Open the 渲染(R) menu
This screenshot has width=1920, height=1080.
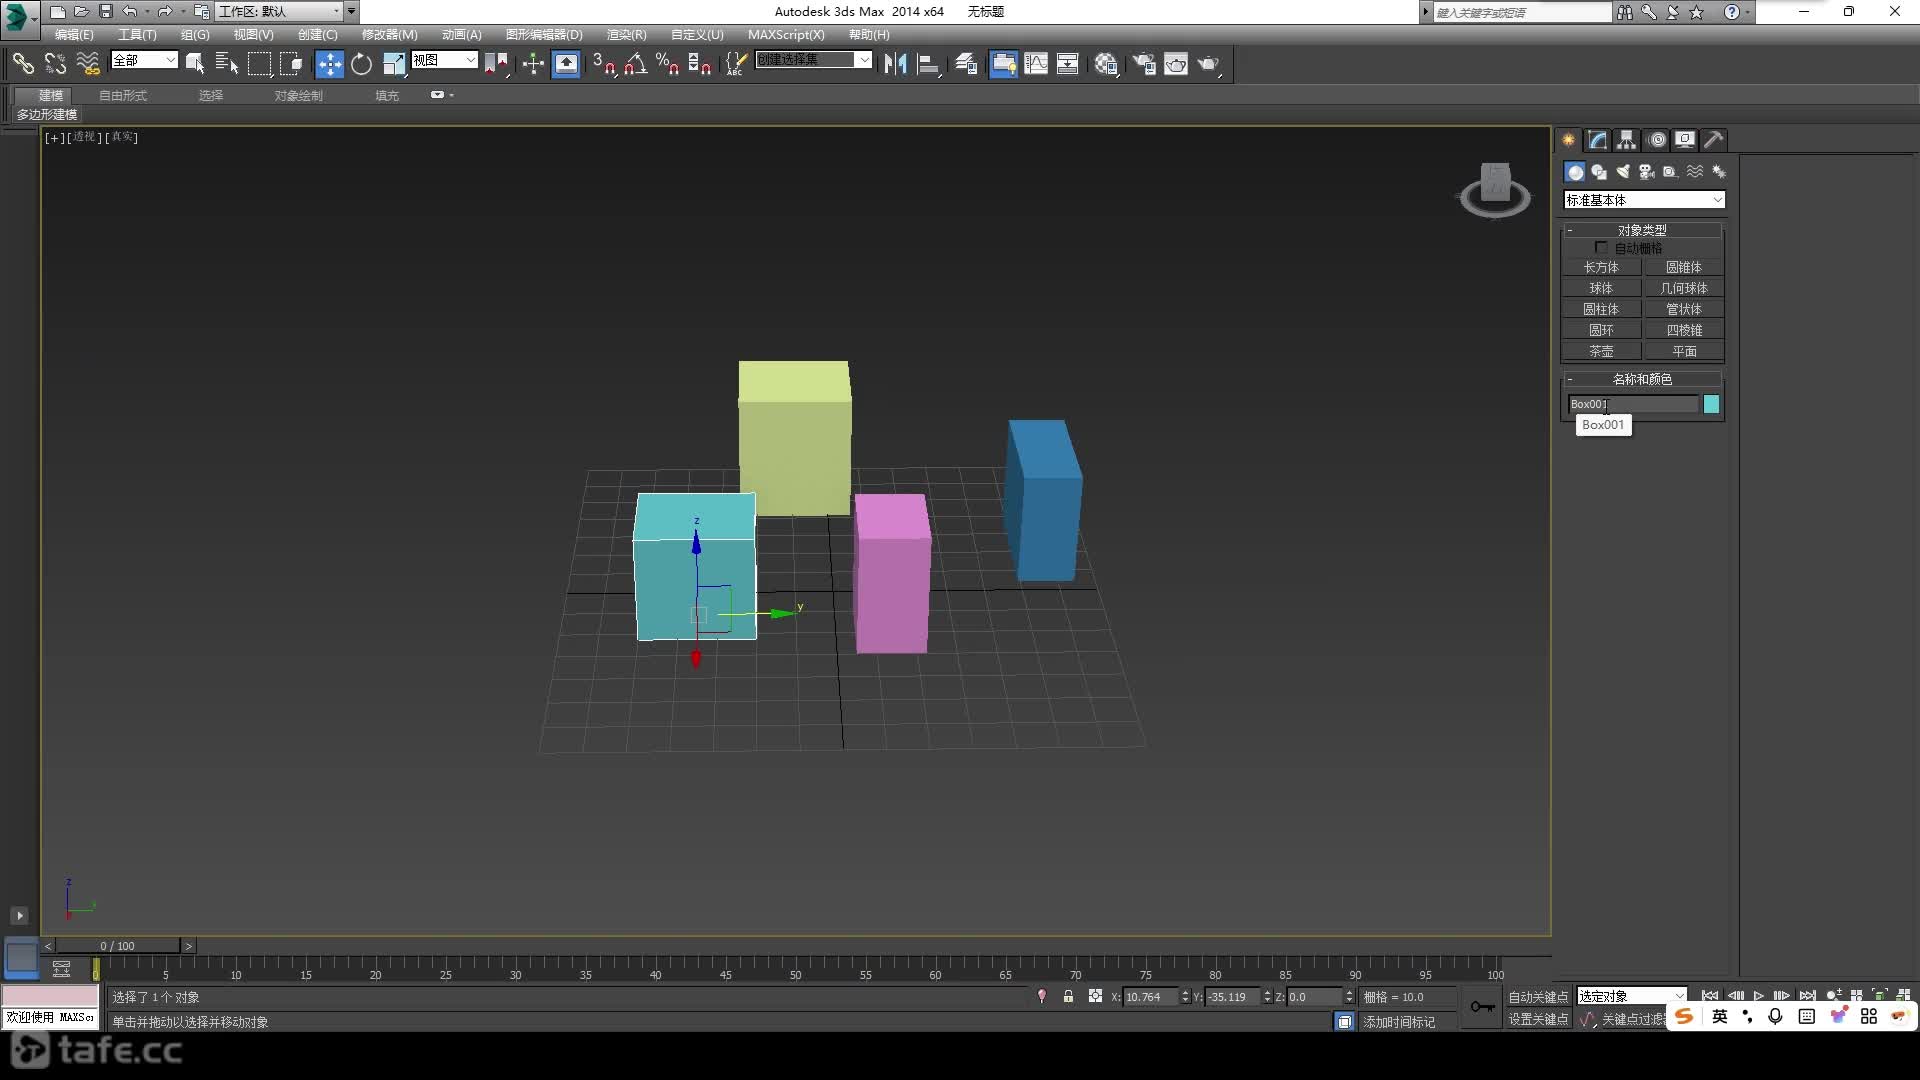(626, 34)
